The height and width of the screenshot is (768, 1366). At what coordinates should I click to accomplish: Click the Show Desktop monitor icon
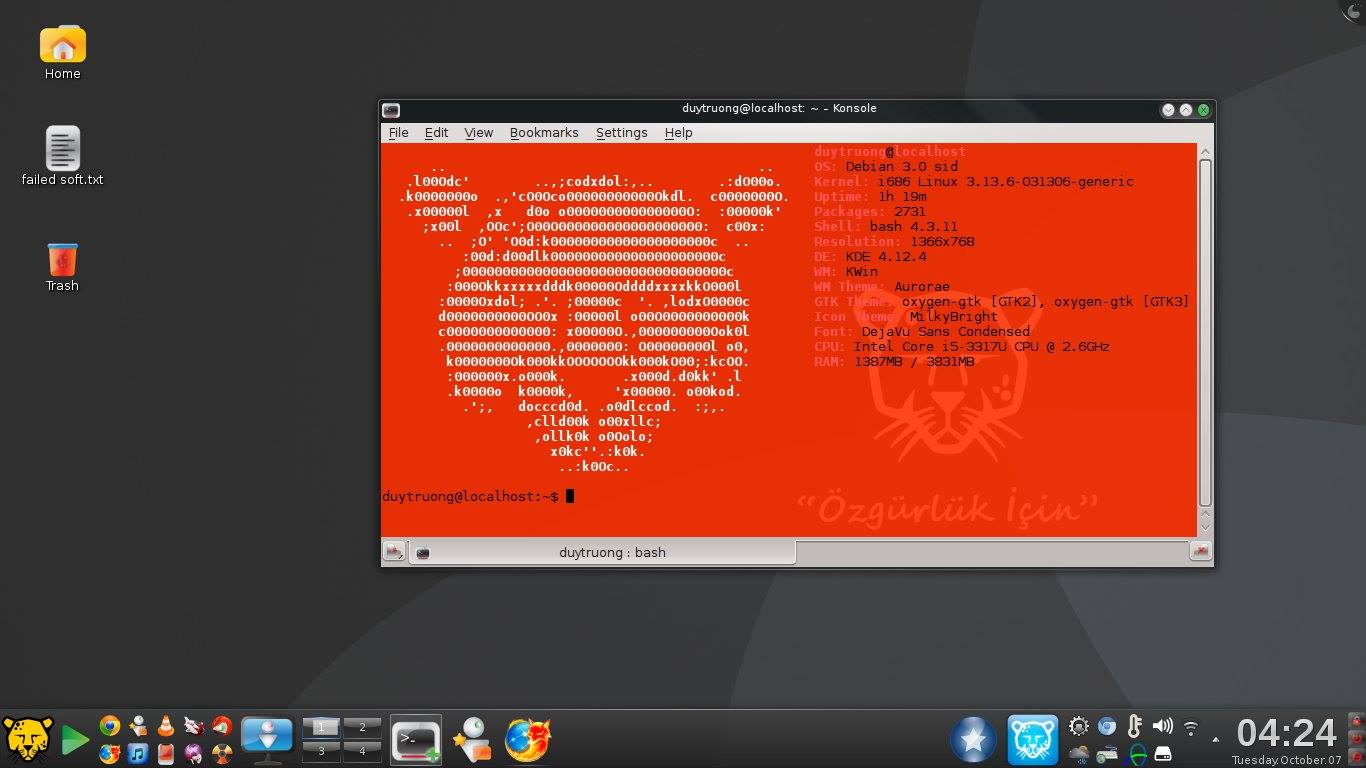pos(267,739)
